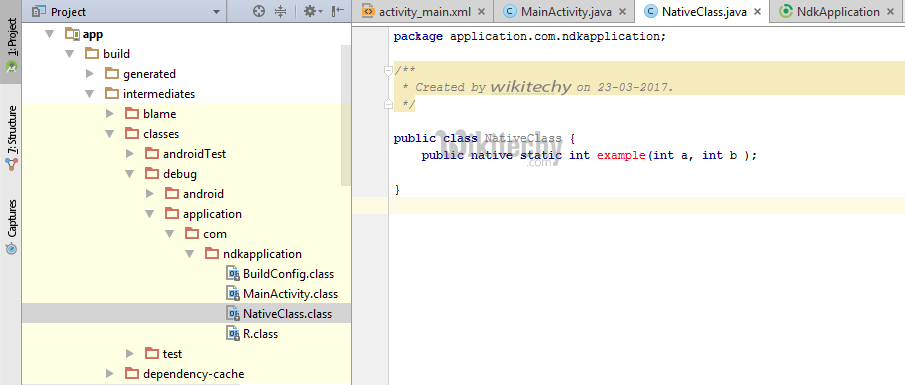Click the com folder icon
The width and height of the screenshot is (905, 385).
[192, 234]
